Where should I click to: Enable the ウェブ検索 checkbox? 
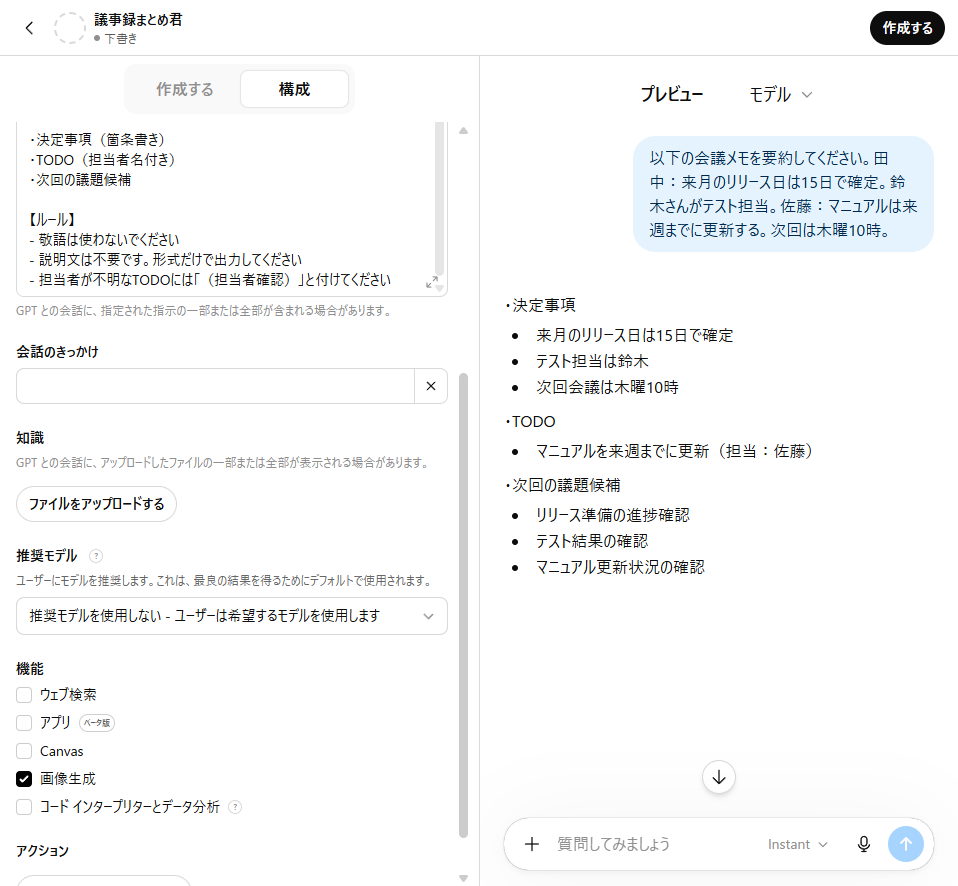[24, 695]
